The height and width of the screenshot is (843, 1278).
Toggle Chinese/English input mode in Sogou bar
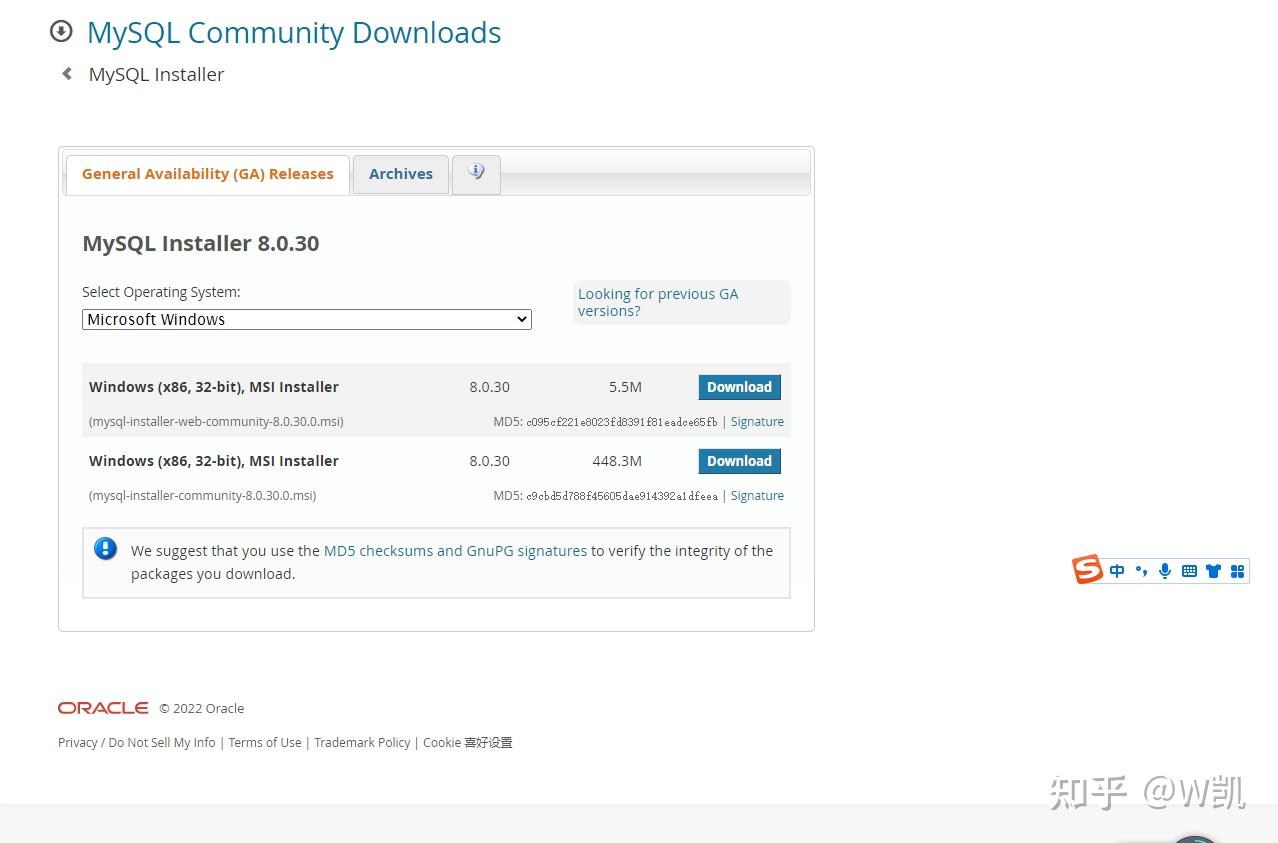(1117, 571)
